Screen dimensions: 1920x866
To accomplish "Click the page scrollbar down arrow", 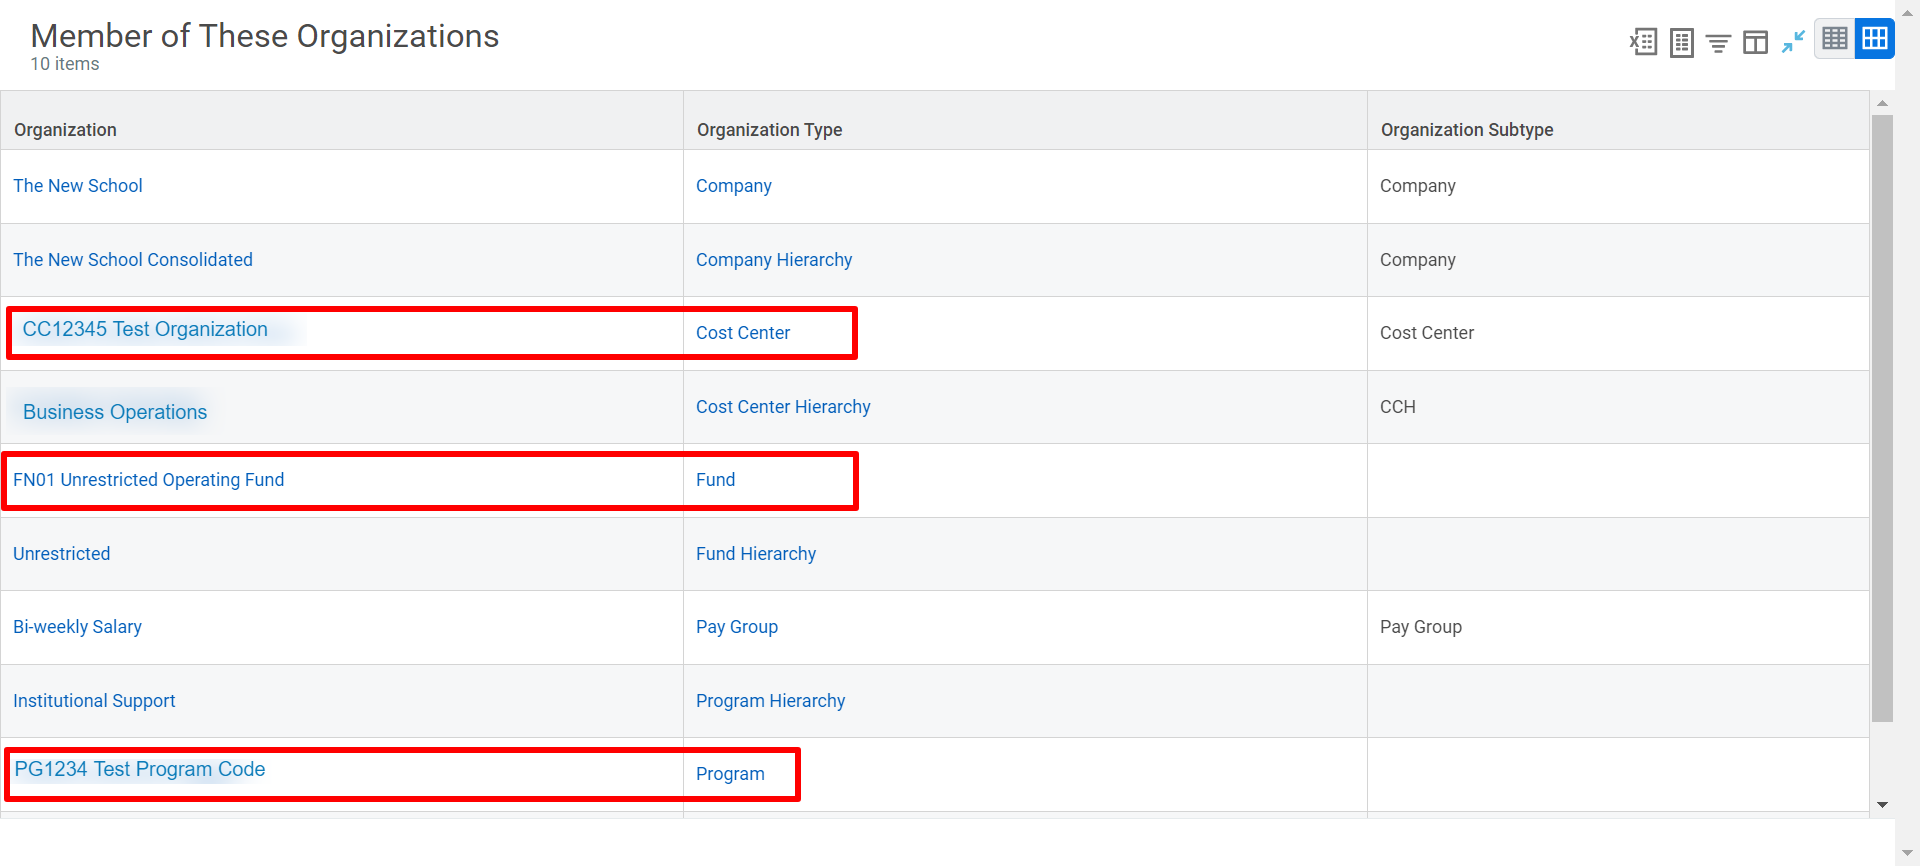I will pyautogui.click(x=1908, y=853).
